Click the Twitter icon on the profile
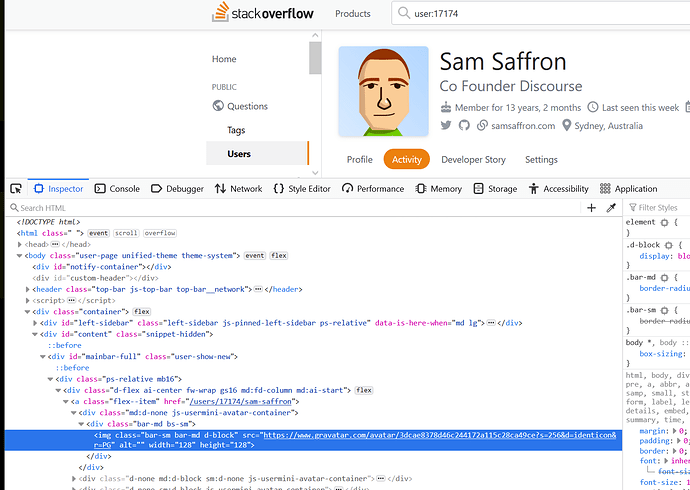The image size is (690, 490). click(x=446, y=125)
